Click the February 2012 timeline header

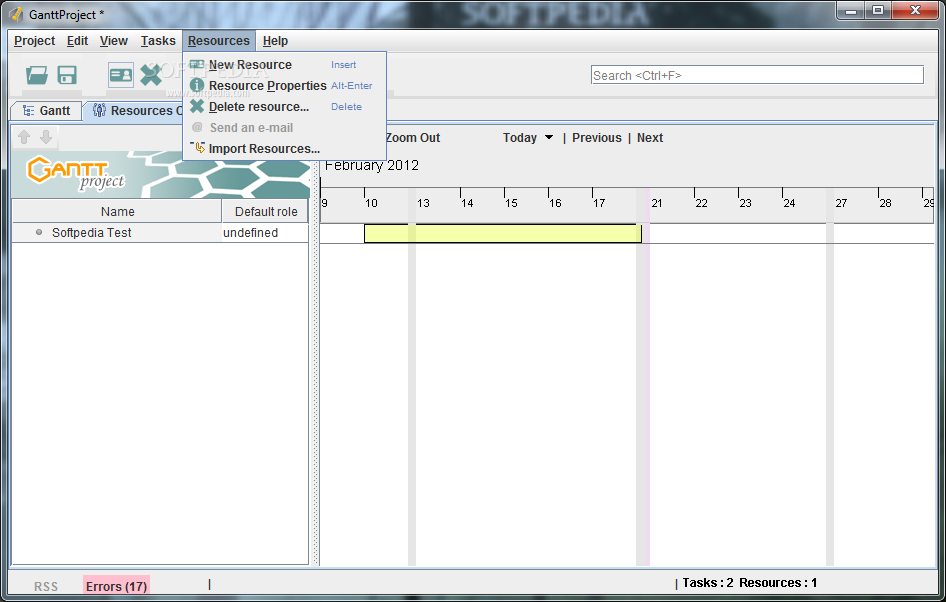(372, 165)
